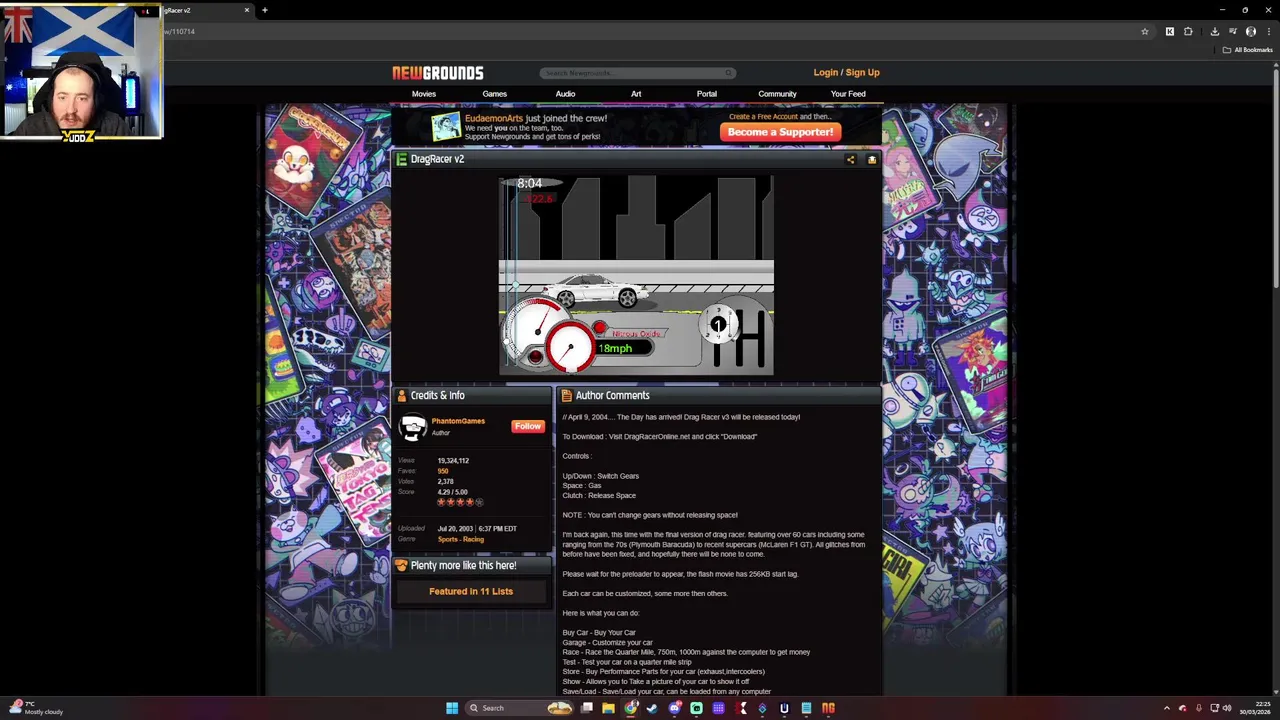The height and width of the screenshot is (720, 1280).
Task: Open Chrome from the taskbar
Action: [631, 708]
